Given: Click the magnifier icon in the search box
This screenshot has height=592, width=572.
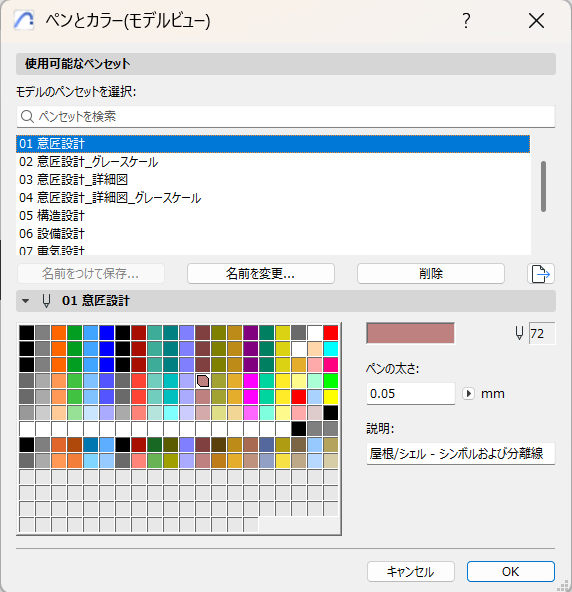Looking at the screenshot, I should 27,116.
